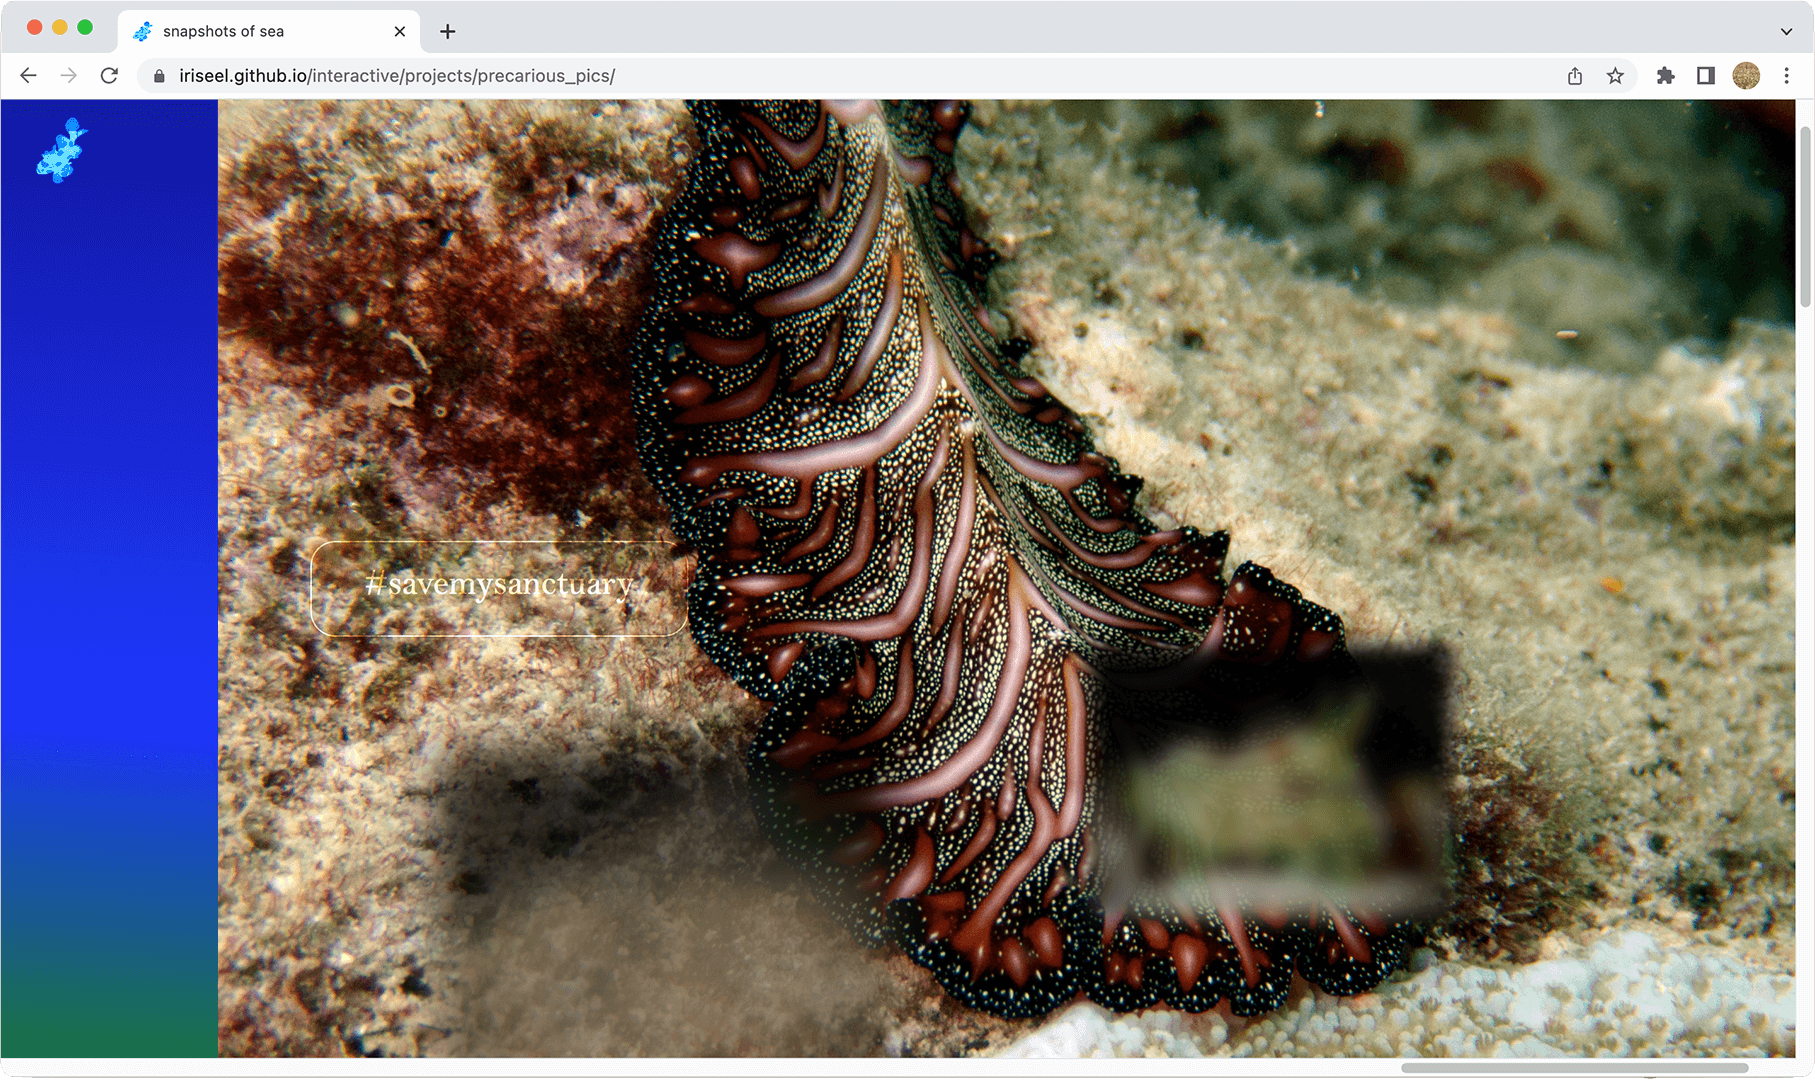This screenshot has width=1815, height=1080.
Task: Share this page via share icon
Action: 1575,76
